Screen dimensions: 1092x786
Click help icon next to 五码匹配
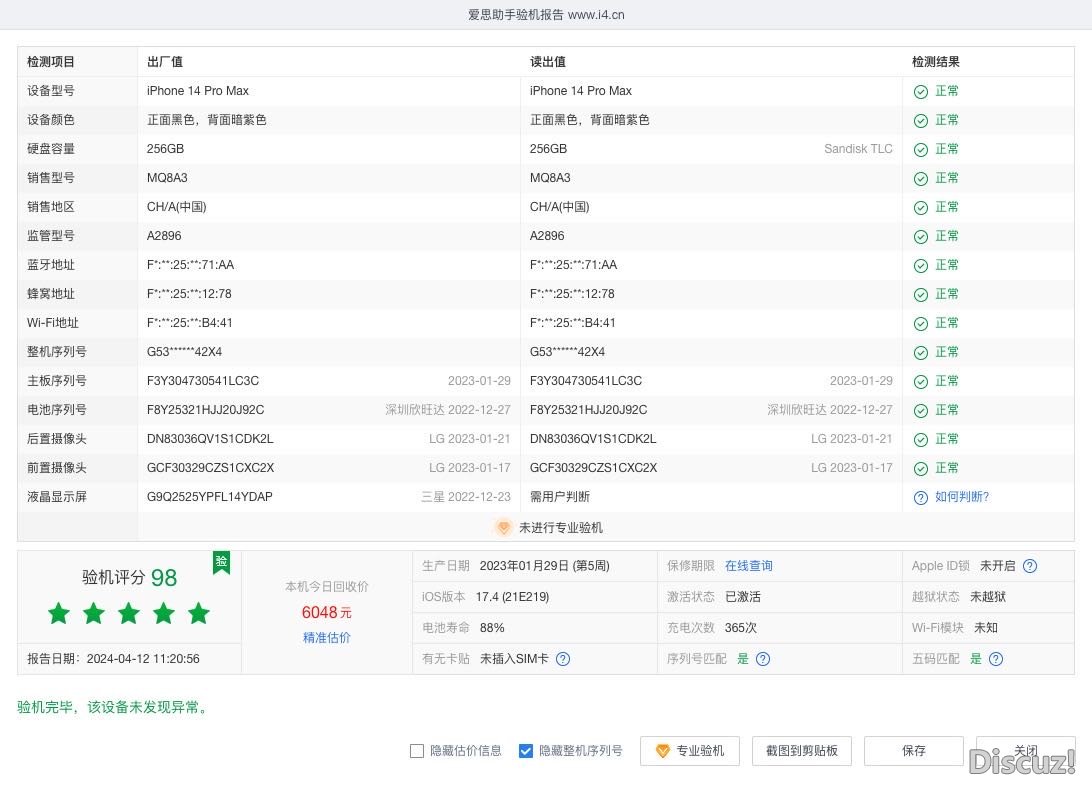coord(996,659)
